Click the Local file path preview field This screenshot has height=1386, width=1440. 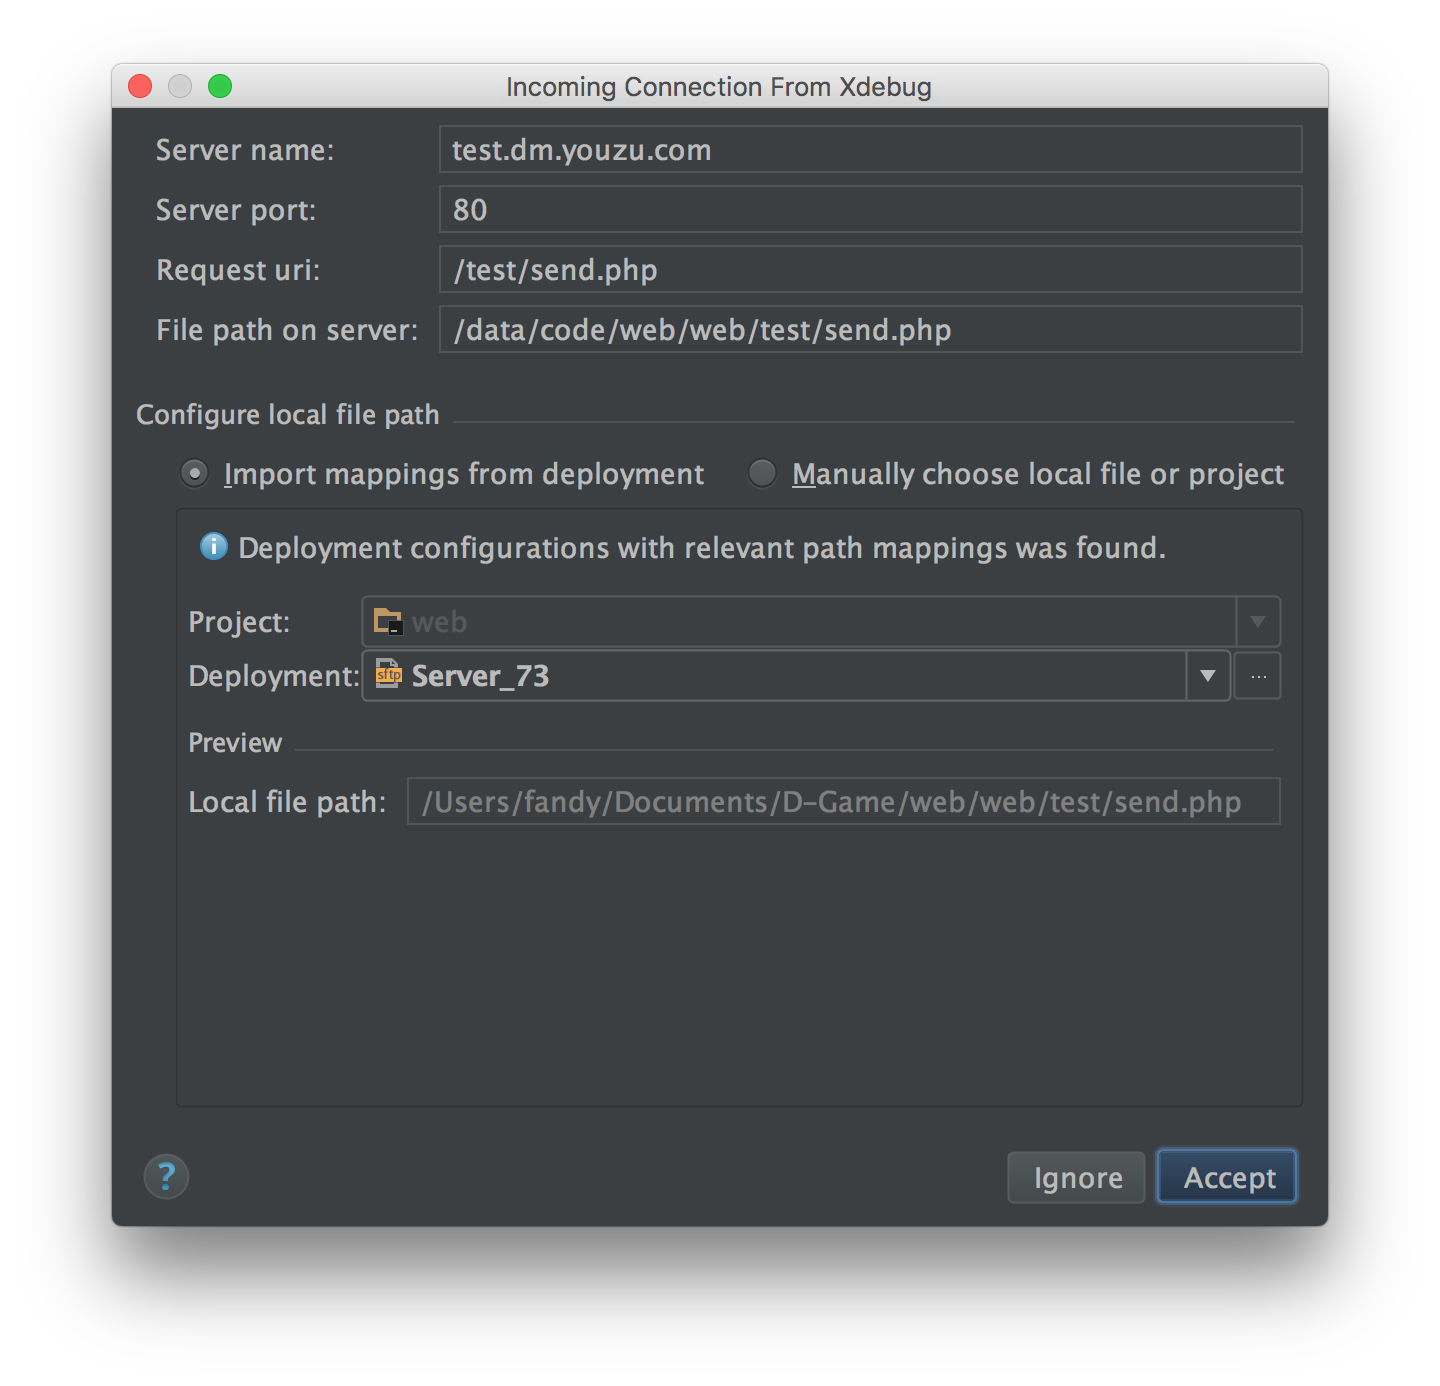tap(843, 802)
